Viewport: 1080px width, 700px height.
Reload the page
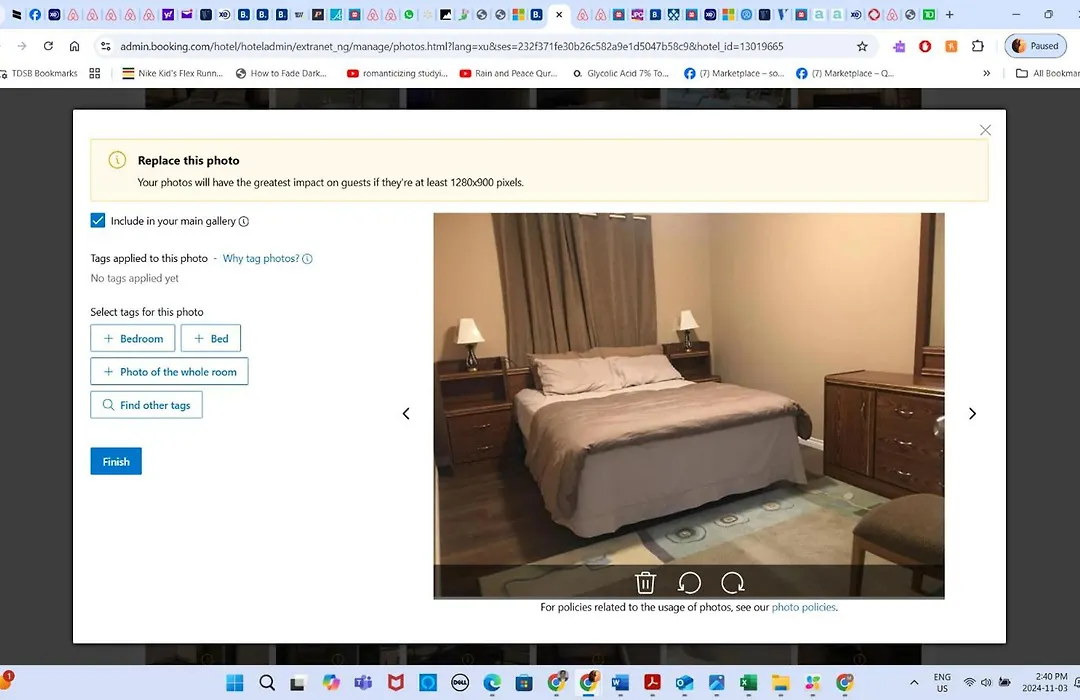48,46
